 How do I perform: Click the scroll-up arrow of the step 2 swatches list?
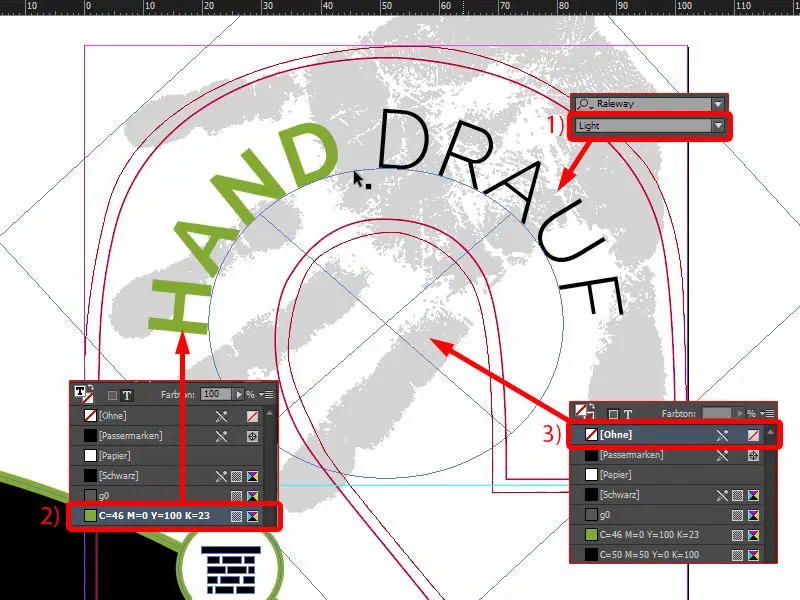pos(270,413)
